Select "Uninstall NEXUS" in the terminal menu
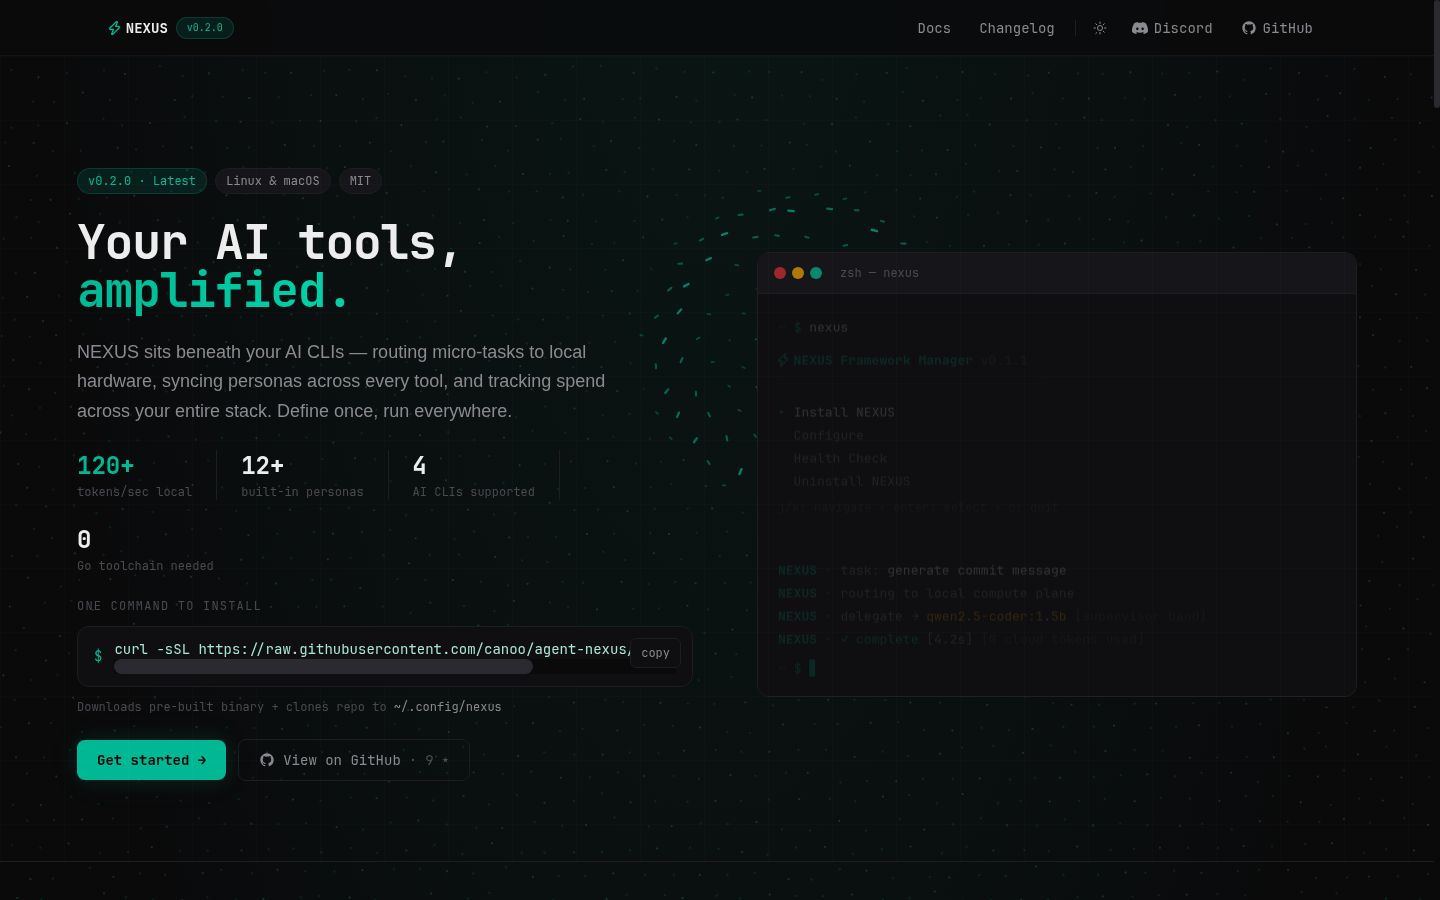Screen dimensions: 1440x900 [x=852, y=481]
